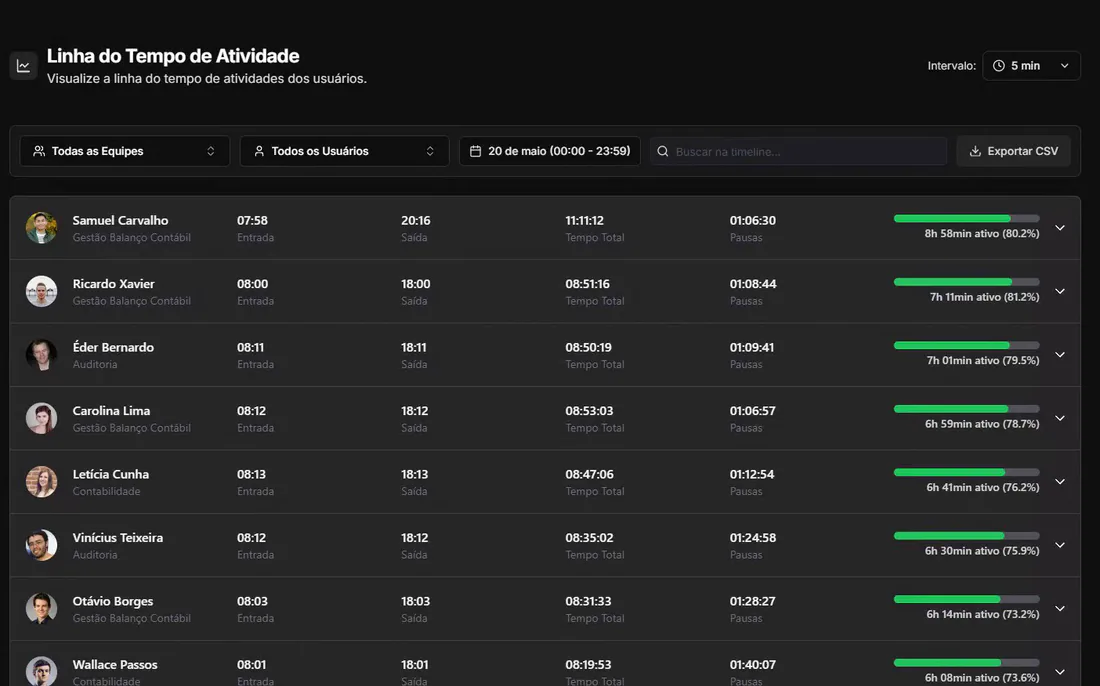
Task: Open the Todos os Usuários filter
Action: click(x=344, y=151)
